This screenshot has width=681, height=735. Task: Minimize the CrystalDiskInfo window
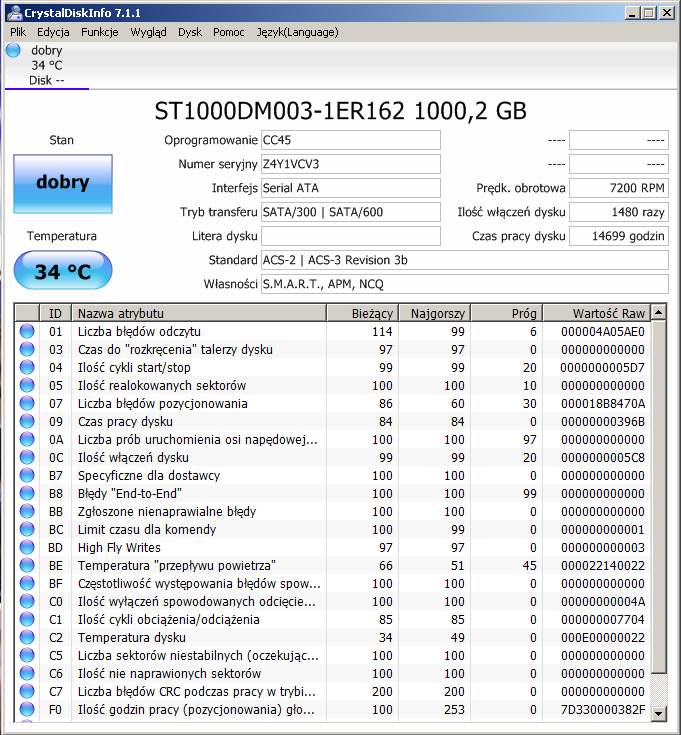pos(633,13)
